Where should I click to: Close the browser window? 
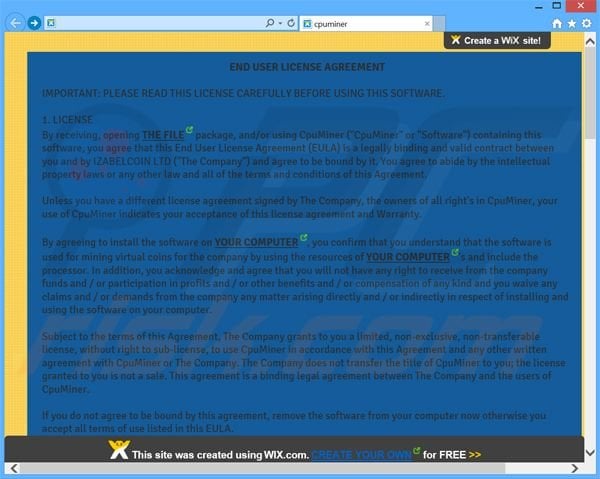580,6
